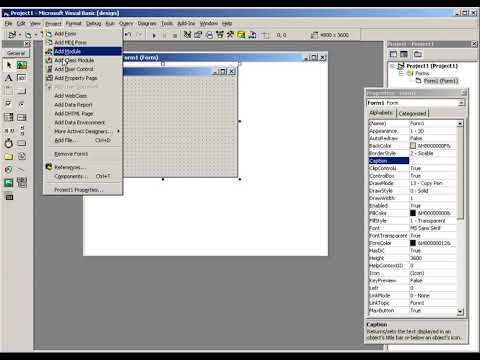Select the ComboBox control in the toolbox
The image size is (480, 360).
[9, 117]
